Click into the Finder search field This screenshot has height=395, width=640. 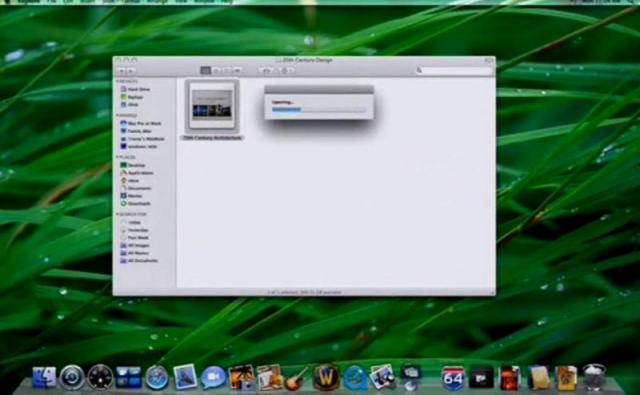[x=454, y=71]
